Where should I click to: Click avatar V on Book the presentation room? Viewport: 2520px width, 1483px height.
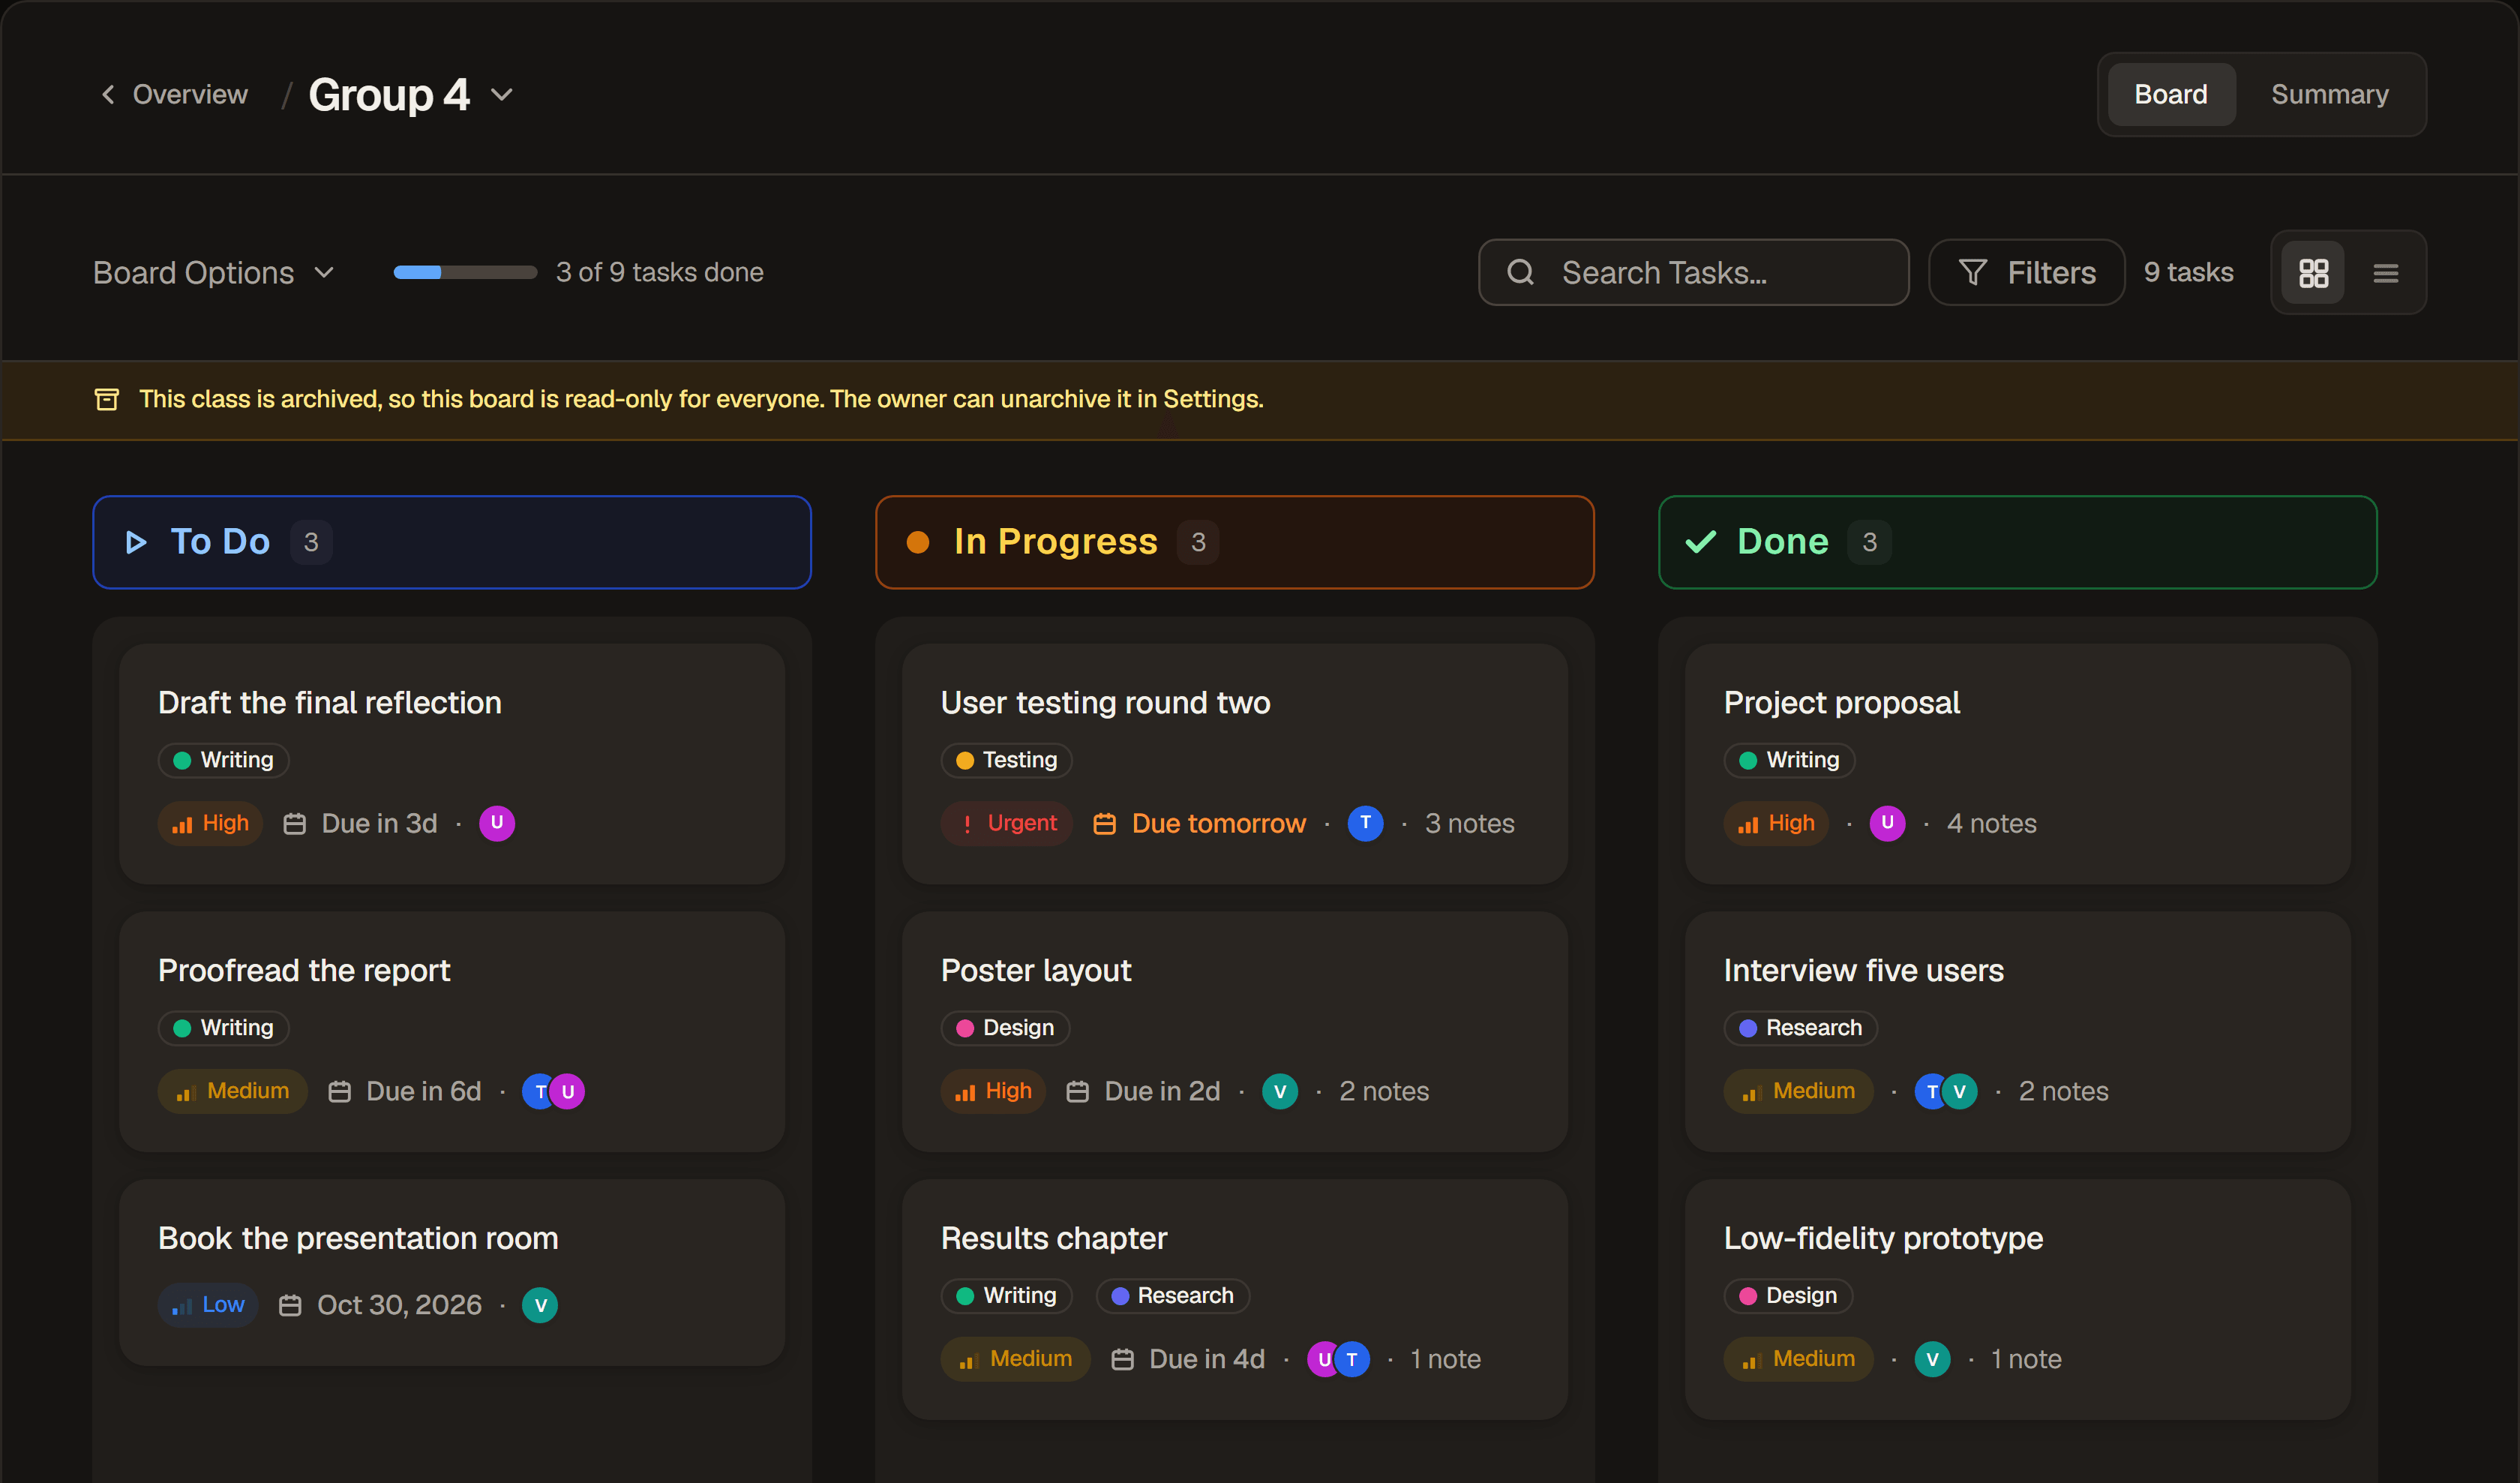pyautogui.click(x=540, y=1305)
